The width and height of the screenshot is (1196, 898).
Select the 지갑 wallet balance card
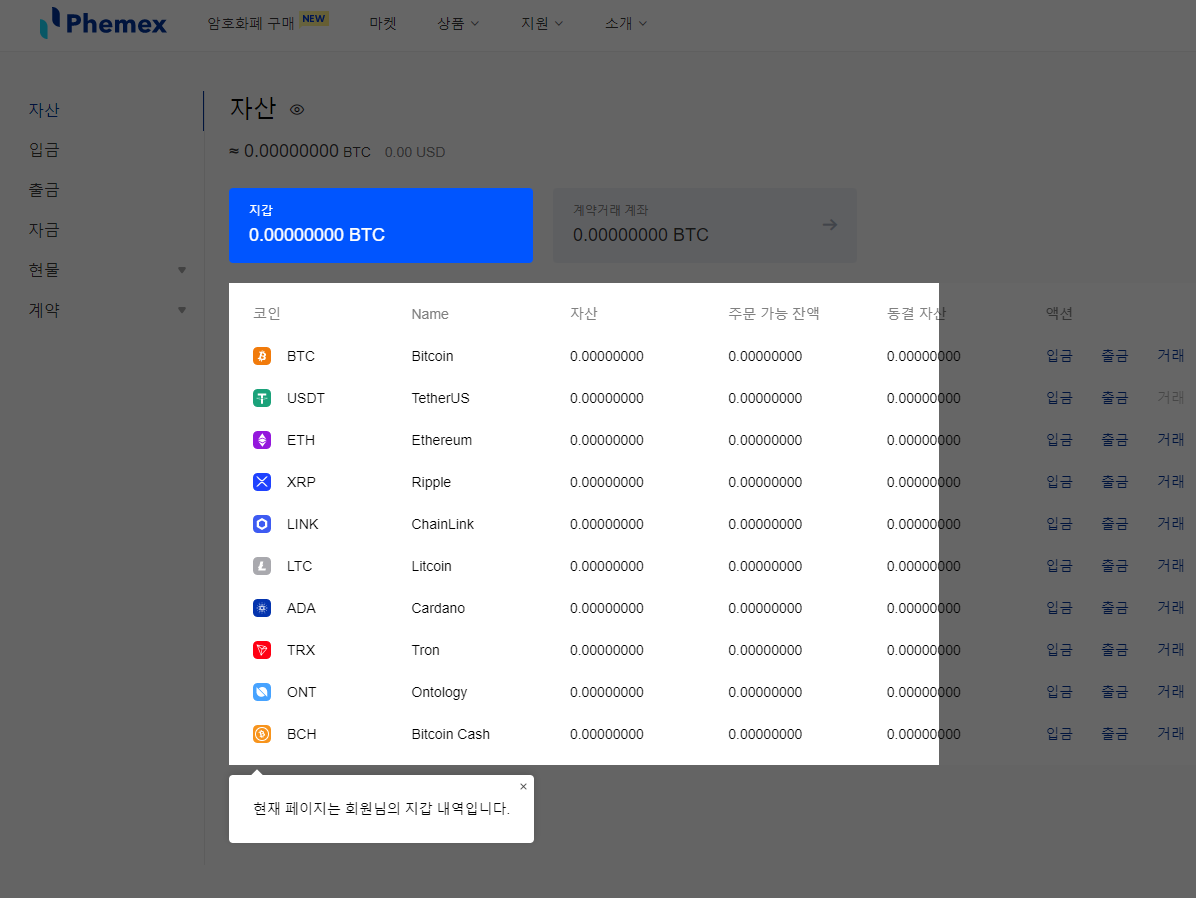point(381,225)
